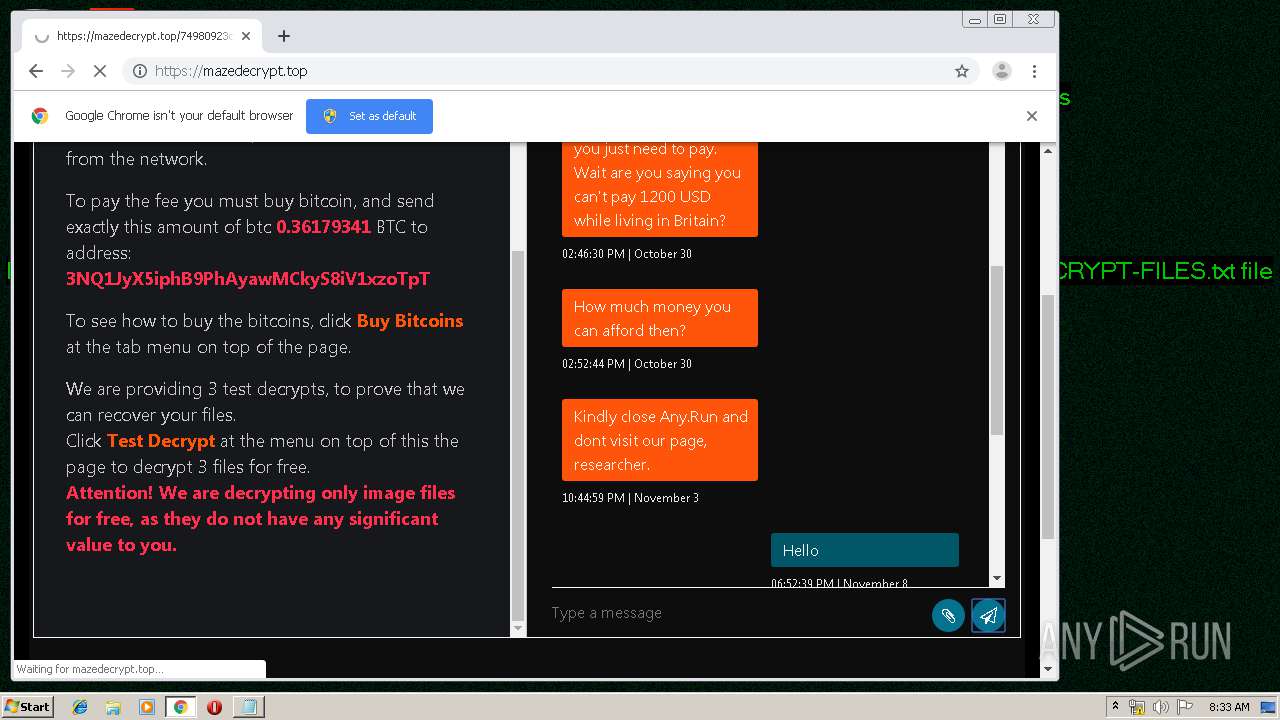Click the chat panel scrollbar thumb

(996, 350)
